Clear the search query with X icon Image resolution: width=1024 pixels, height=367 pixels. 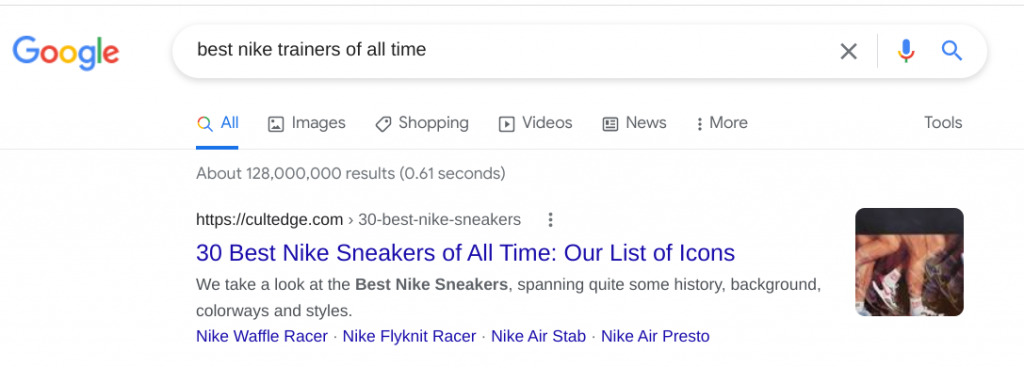coord(848,51)
